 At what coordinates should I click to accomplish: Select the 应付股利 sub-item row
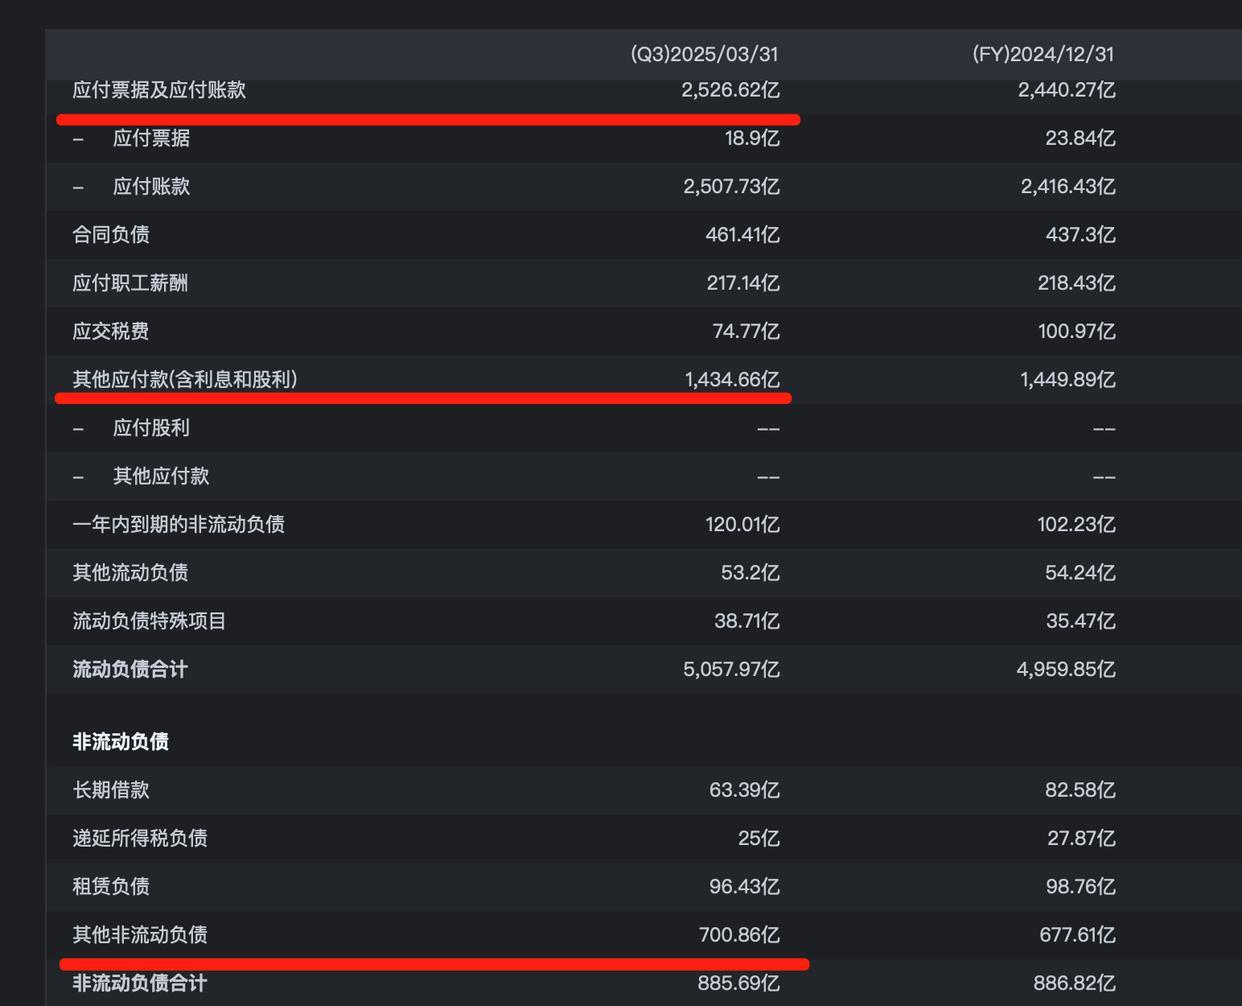click(151, 428)
